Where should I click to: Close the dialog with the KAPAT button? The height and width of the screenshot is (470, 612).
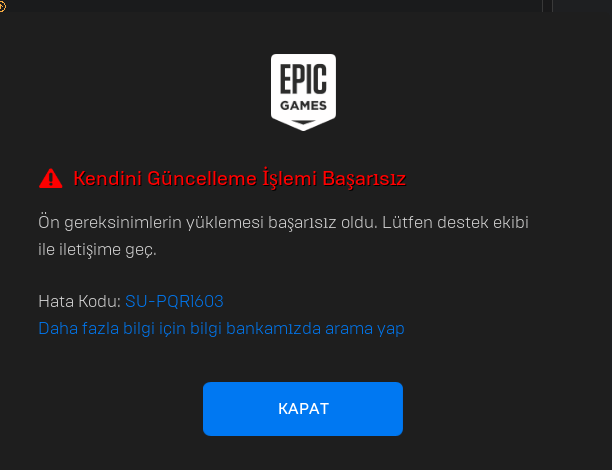[x=303, y=409]
